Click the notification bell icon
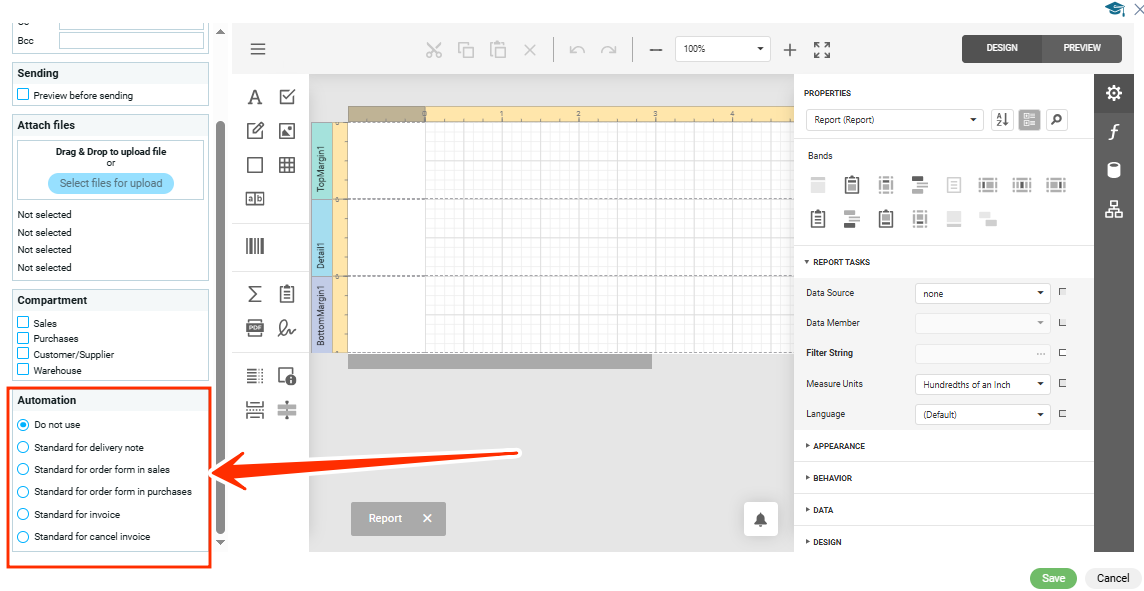1144x591 pixels. 760,519
